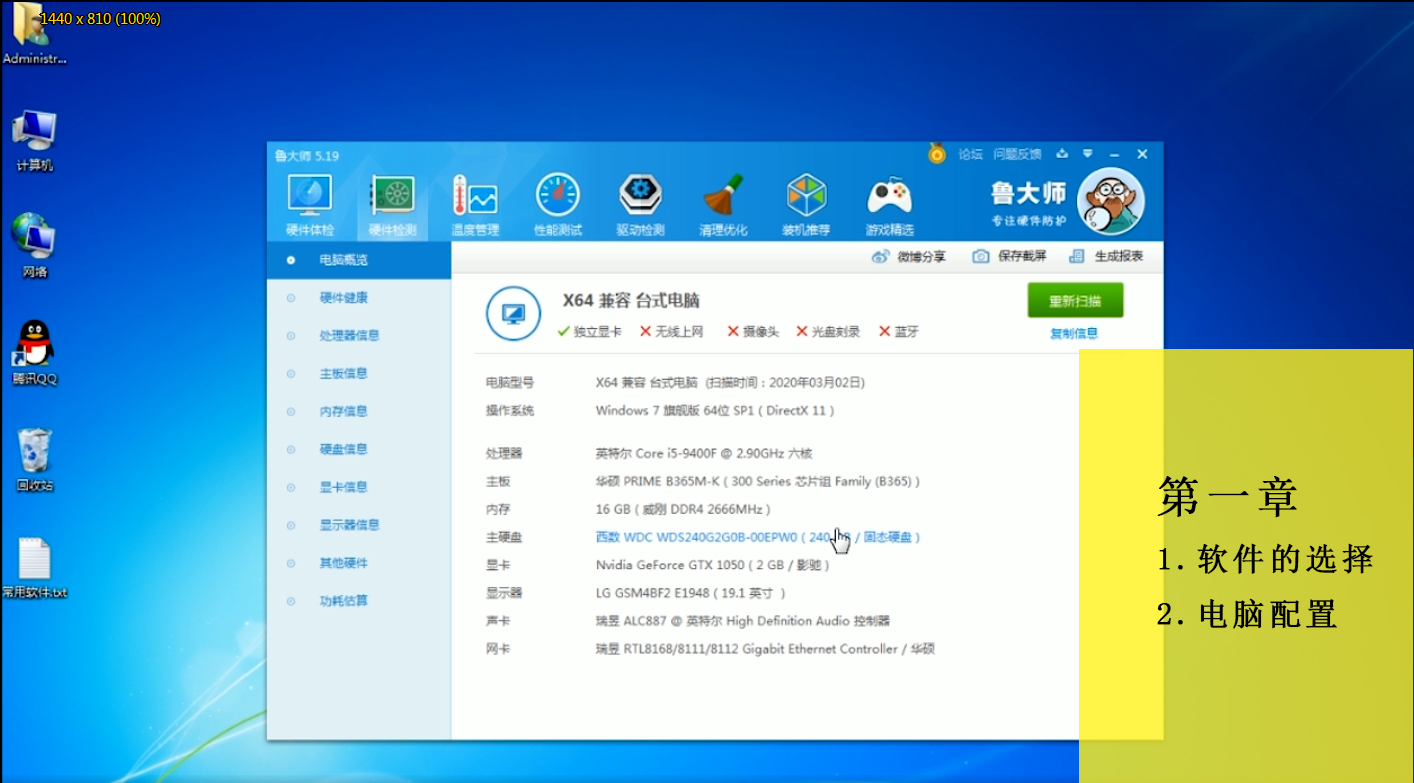Click OS value Windows 7 旗舰版 64位
The height and width of the screenshot is (783, 1414).
click(x=715, y=411)
